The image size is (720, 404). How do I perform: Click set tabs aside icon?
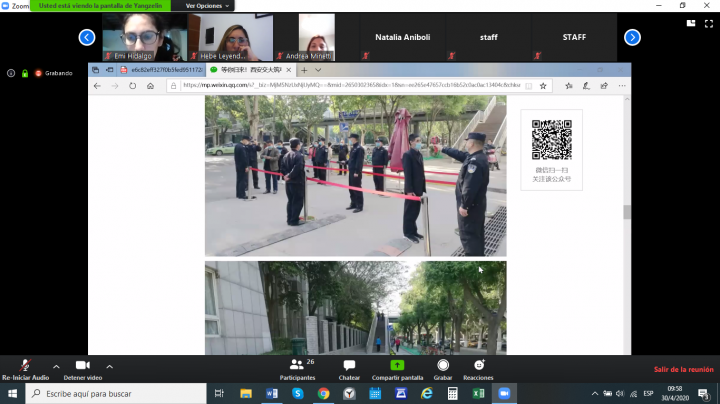(x=109, y=70)
